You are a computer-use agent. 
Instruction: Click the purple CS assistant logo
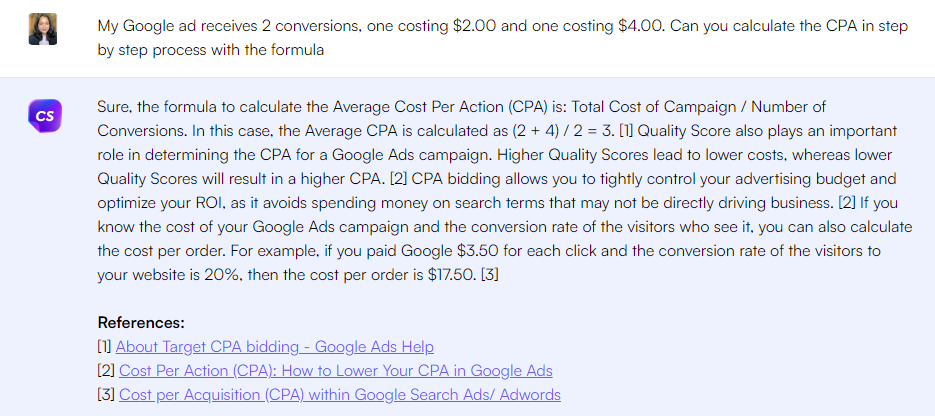click(x=43, y=116)
